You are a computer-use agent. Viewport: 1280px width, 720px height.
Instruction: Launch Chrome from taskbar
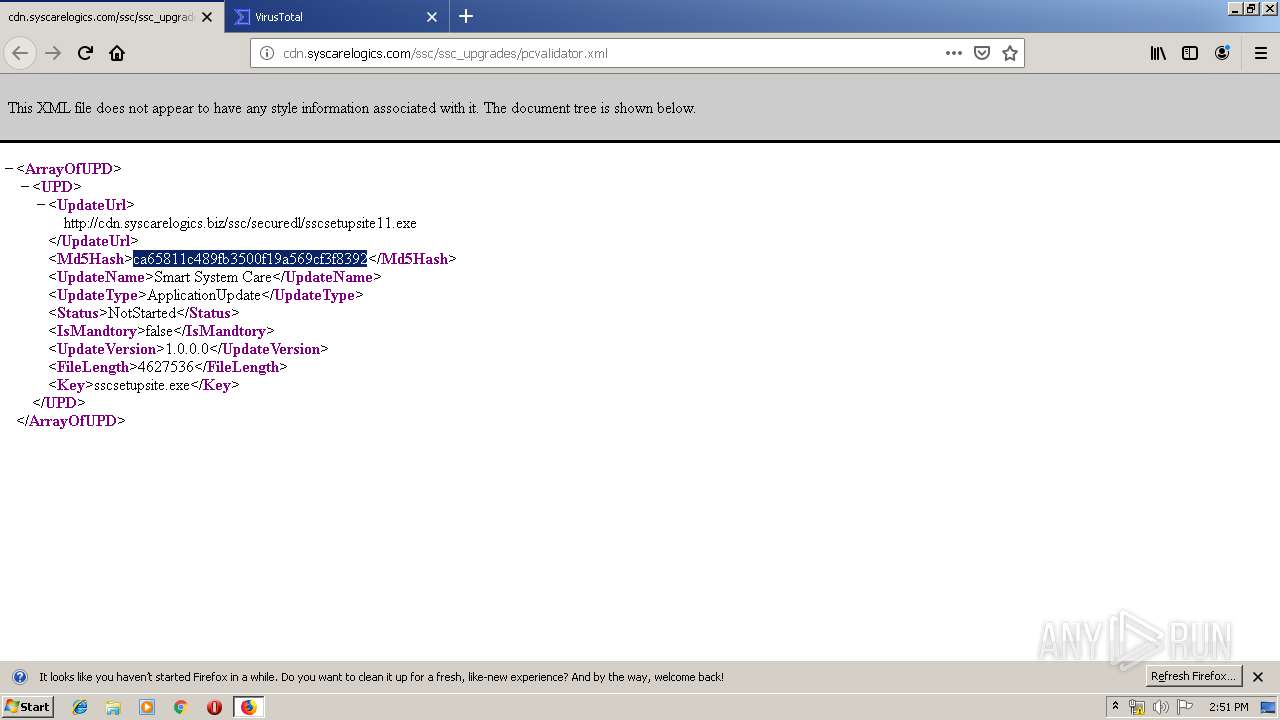click(181, 707)
